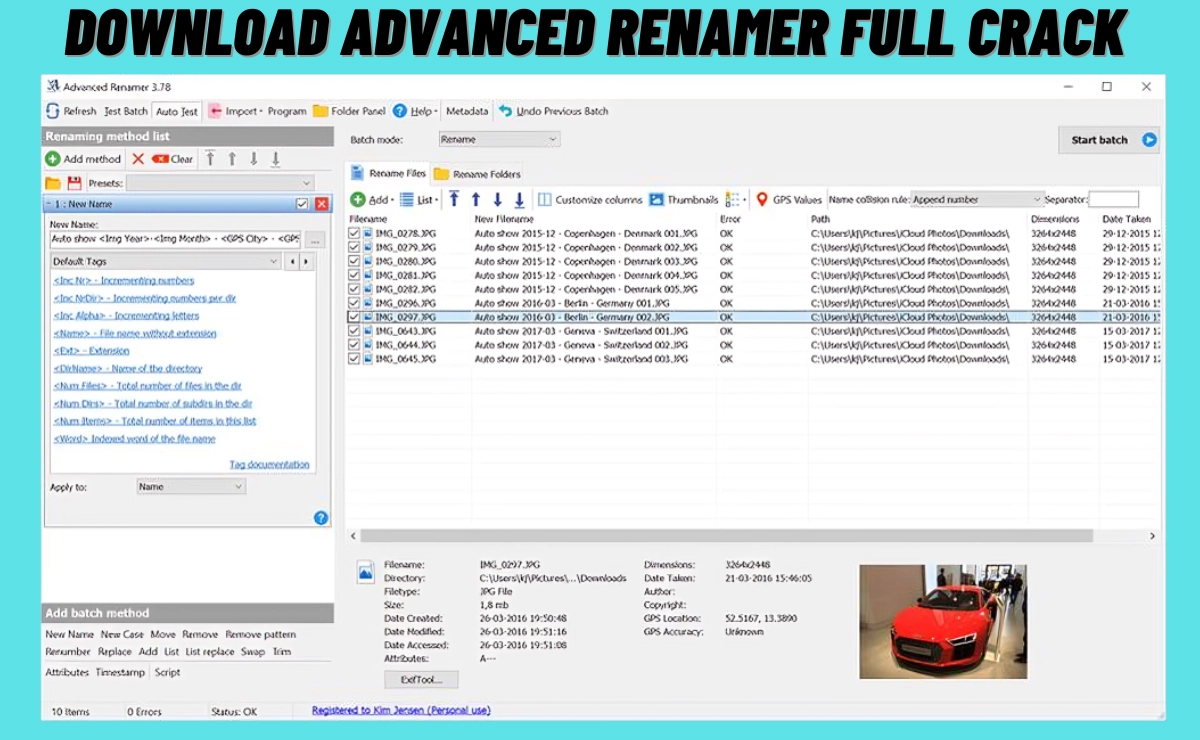Switch to the Rename Files tab
1200x740 pixels.
click(388, 173)
